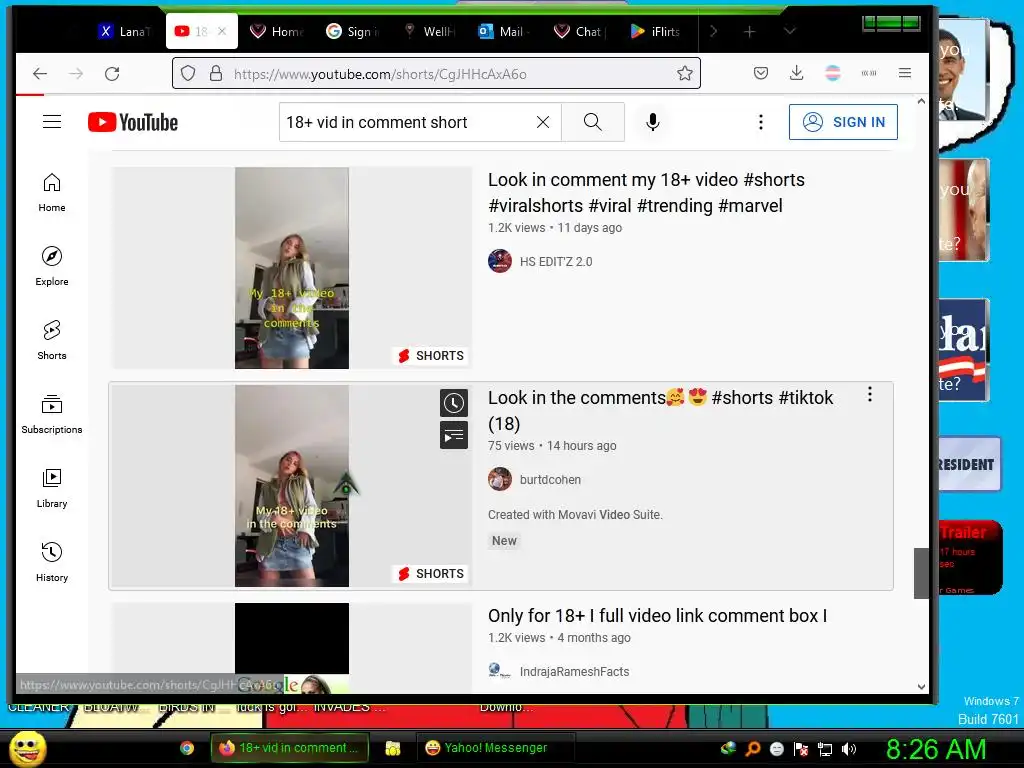Open the downloads arrow icon
Screen dimensions: 1024x768
(796, 73)
